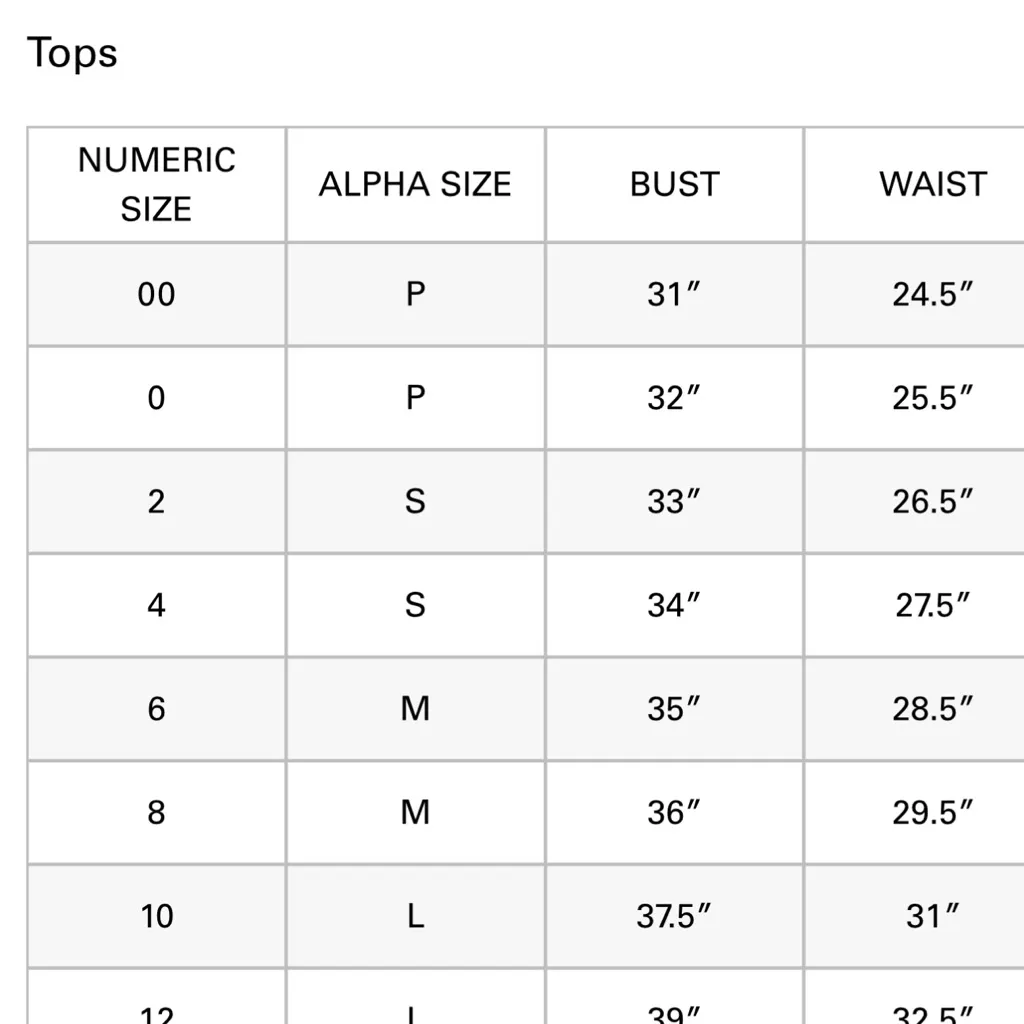Click the 31″ bust measurement cell
The image size is (1024, 1024).
674,294
